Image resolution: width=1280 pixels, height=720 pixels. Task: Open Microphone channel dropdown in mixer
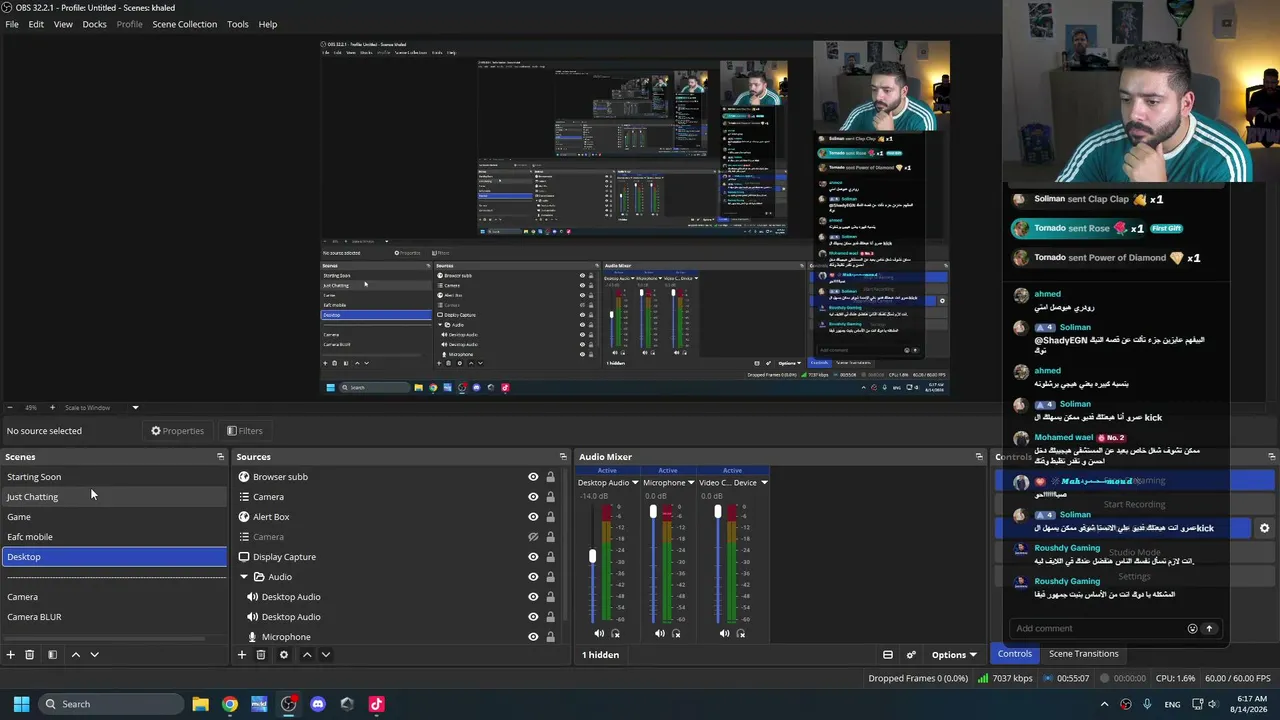tap(690, 483)
